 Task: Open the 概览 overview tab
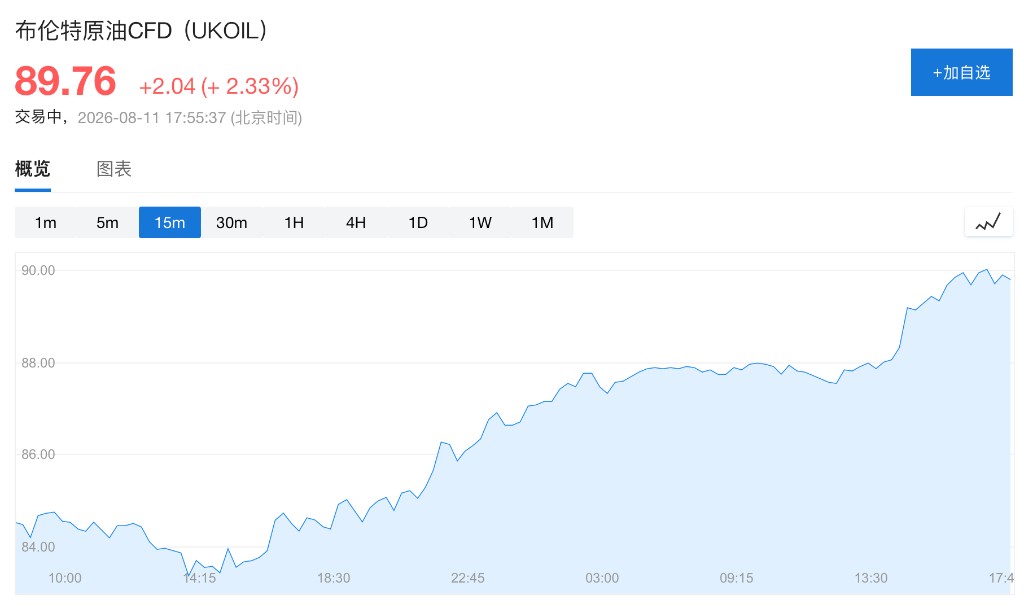(33, 169)
